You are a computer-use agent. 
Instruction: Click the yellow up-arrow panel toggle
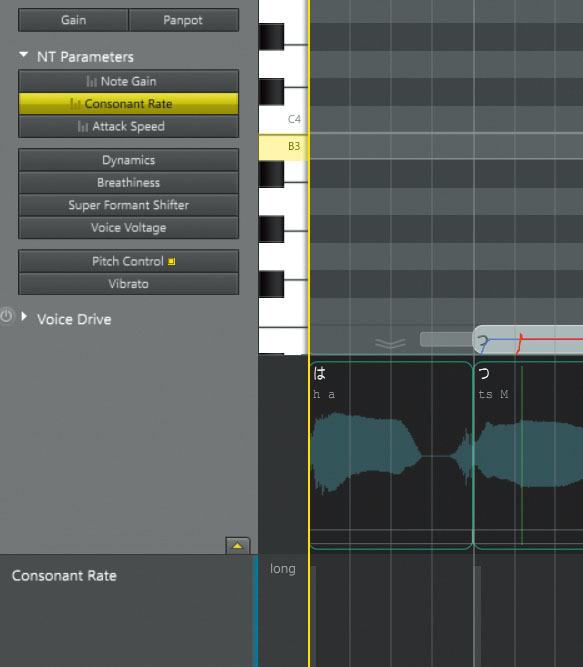point(237,546)
